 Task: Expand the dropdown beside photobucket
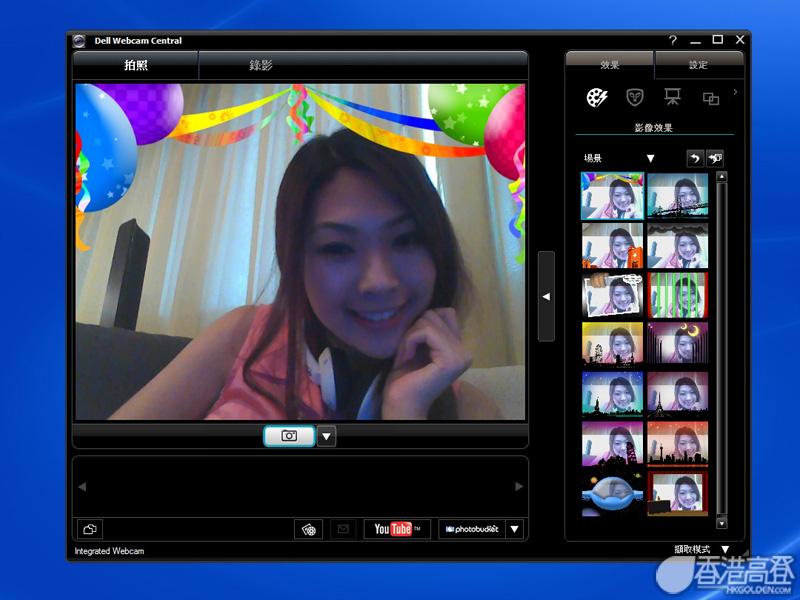(515, 529)
